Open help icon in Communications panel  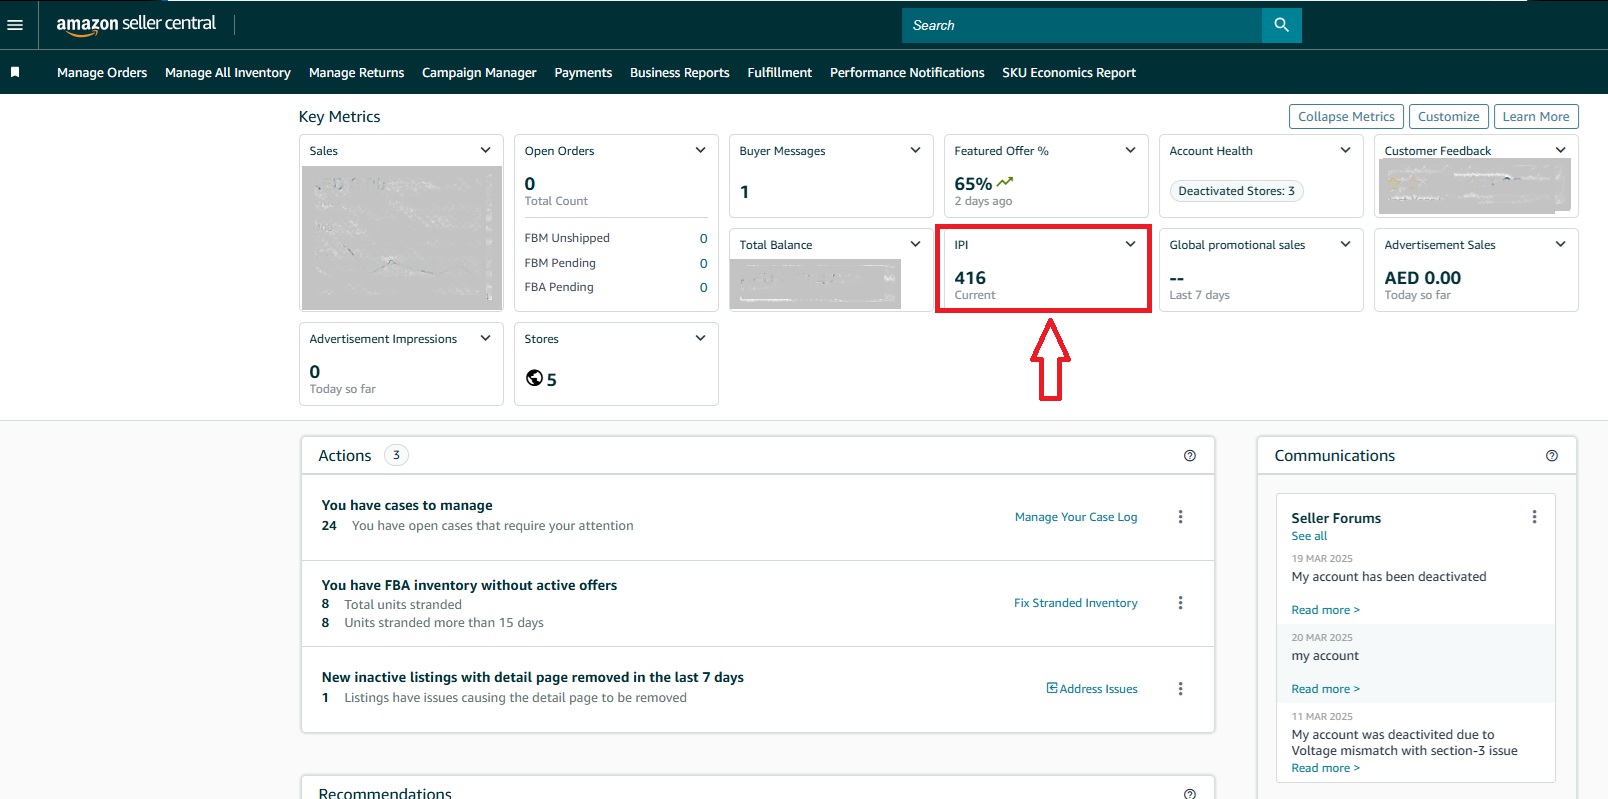coord(1552,456)
